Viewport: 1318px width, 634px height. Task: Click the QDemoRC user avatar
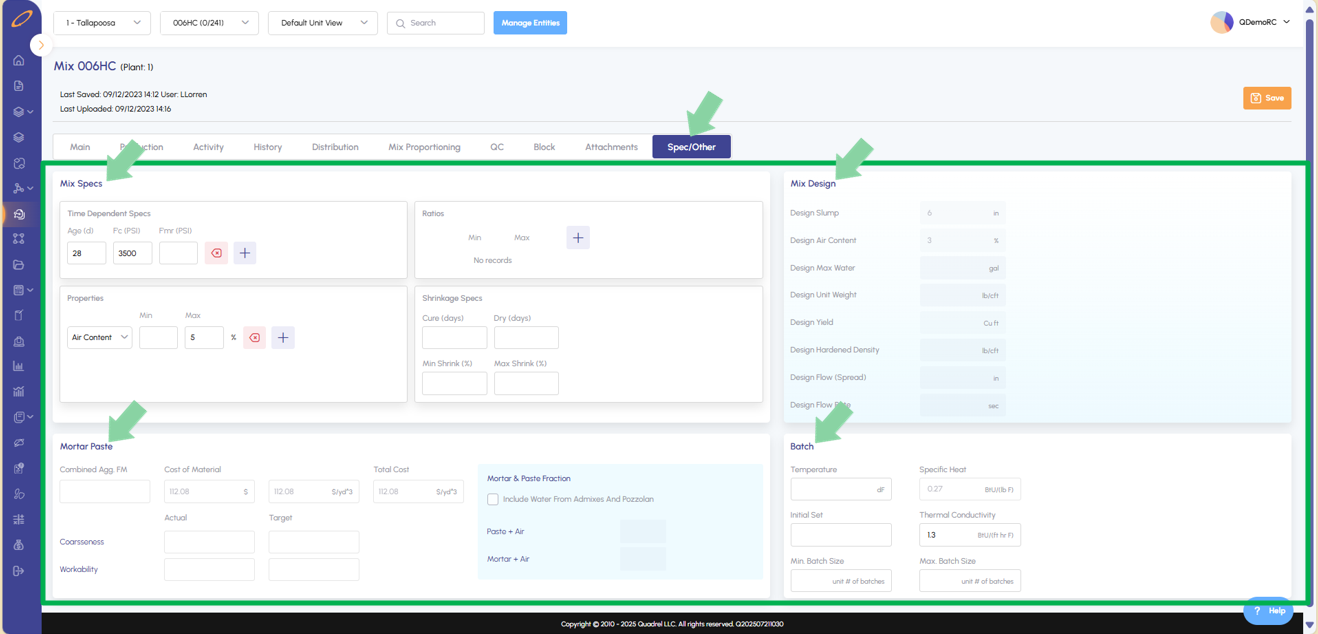click(1222, 22)
